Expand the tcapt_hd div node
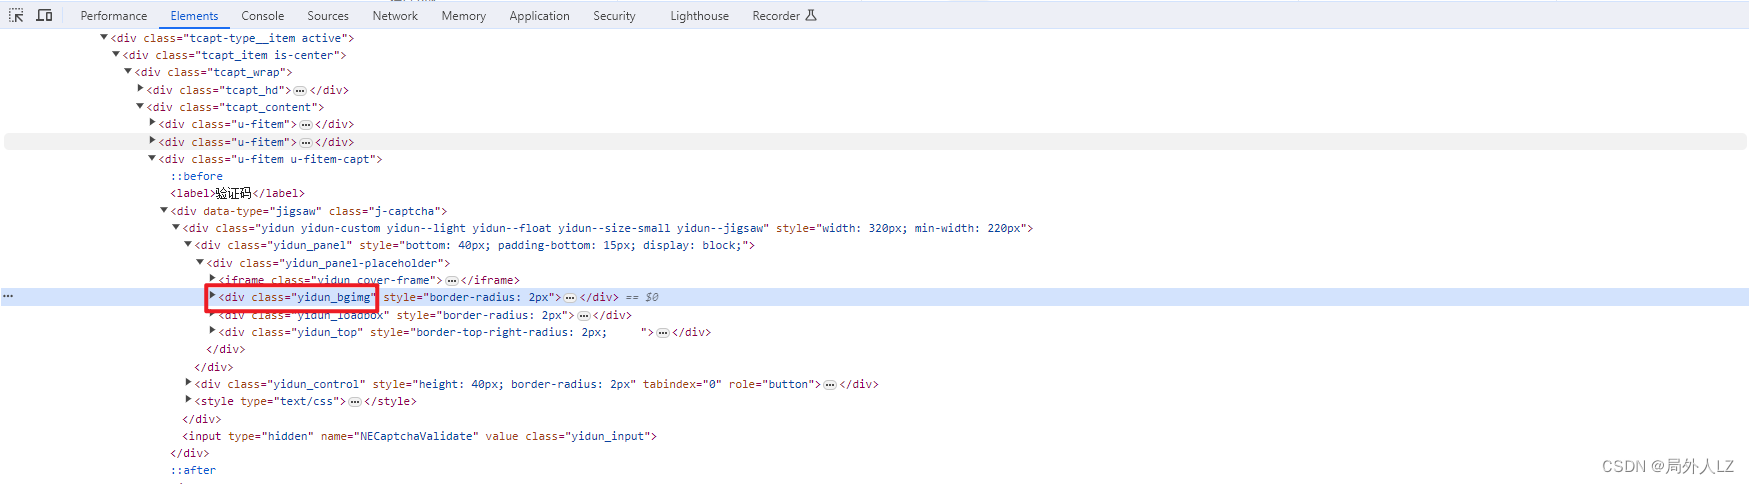This screenshot has height=484, width=1749. click(140, 89)
